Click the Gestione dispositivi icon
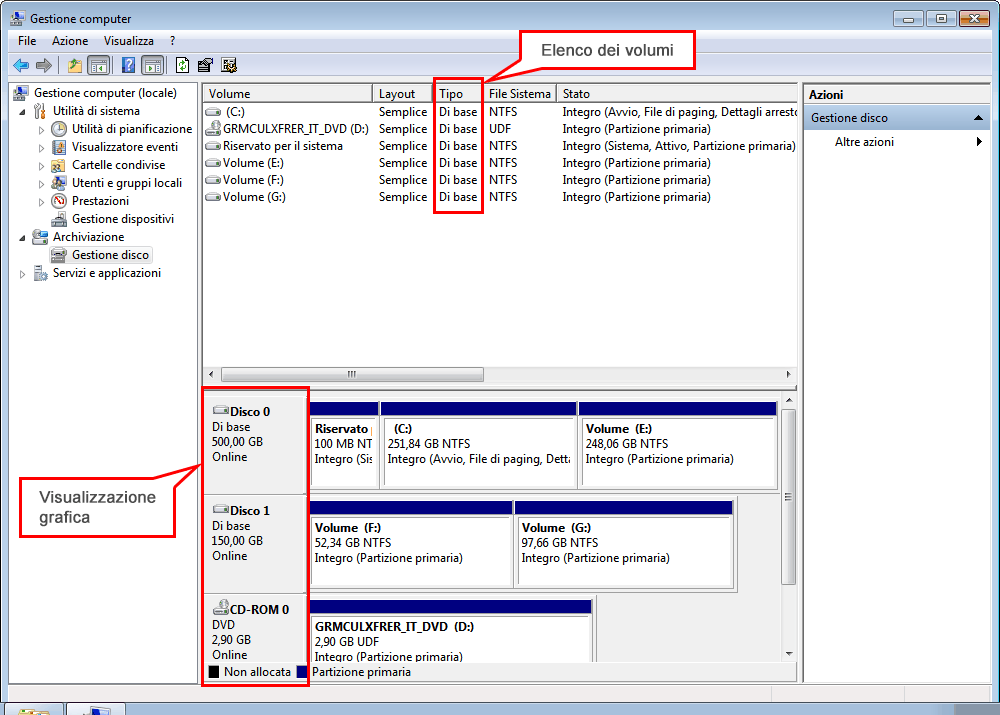Viewport: 1000px width, 715px height. tap(59, 219)
